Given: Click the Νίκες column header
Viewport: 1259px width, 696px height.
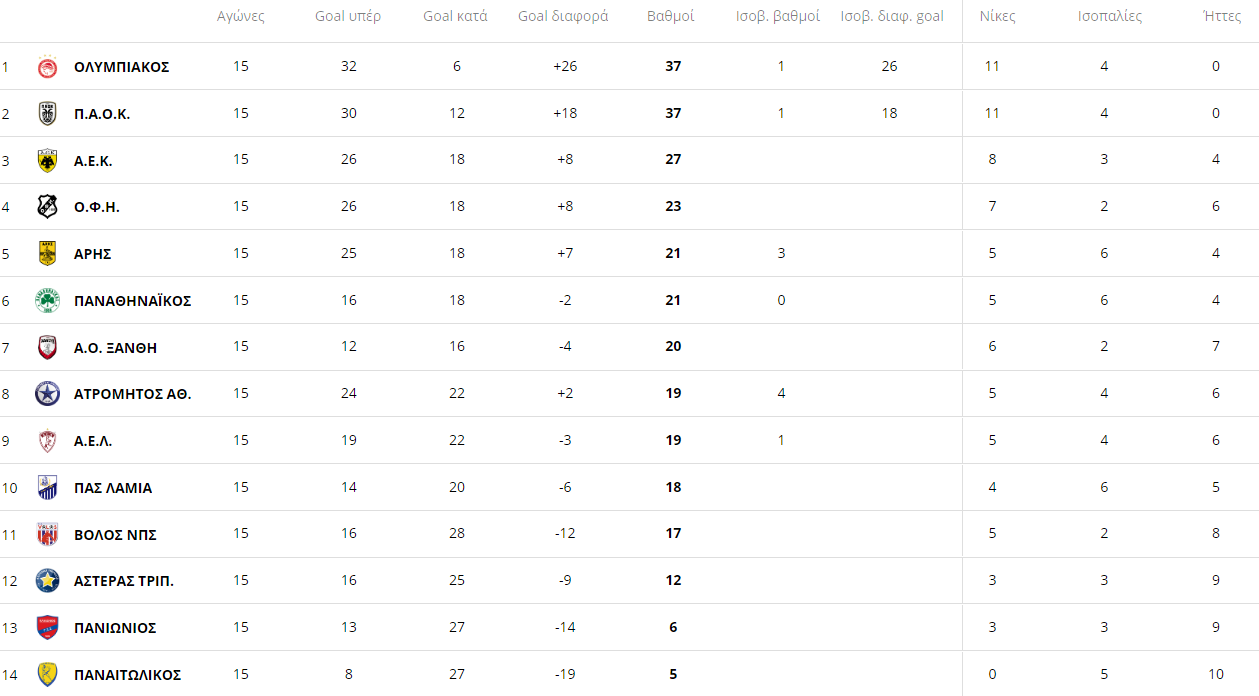Looking at the screenshot, I should (997, 16).
